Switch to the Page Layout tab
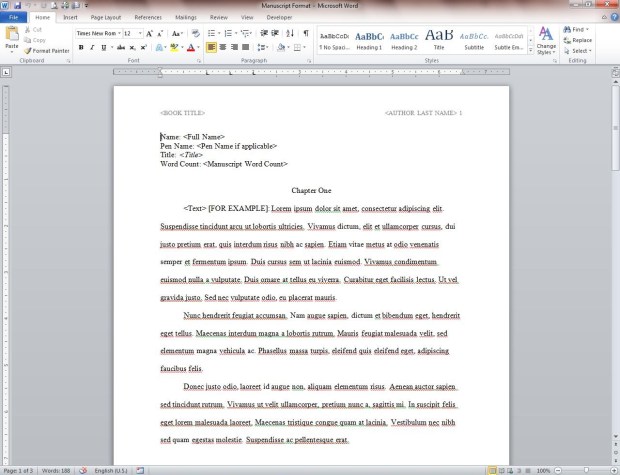620x475 pixels. [x=106, y=17]
